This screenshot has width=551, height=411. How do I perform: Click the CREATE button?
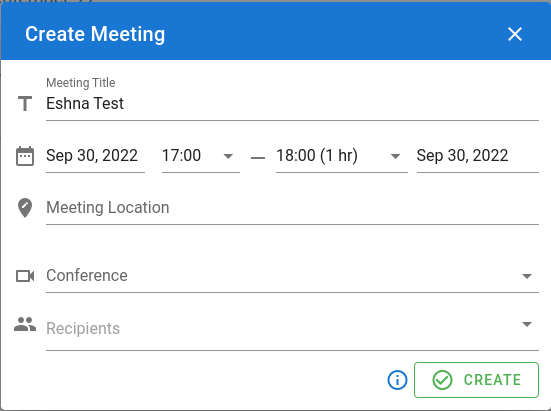pyautogui.click(x=476, y=380)
